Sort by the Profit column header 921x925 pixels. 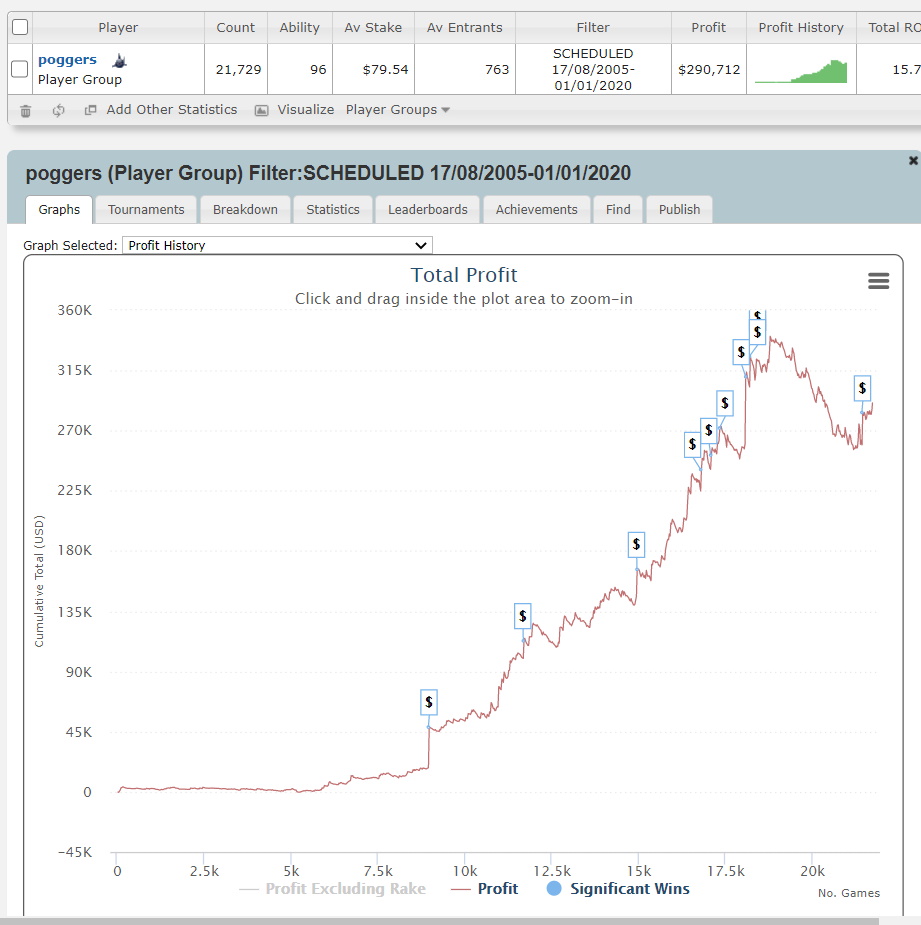click(x=709, y=27)
